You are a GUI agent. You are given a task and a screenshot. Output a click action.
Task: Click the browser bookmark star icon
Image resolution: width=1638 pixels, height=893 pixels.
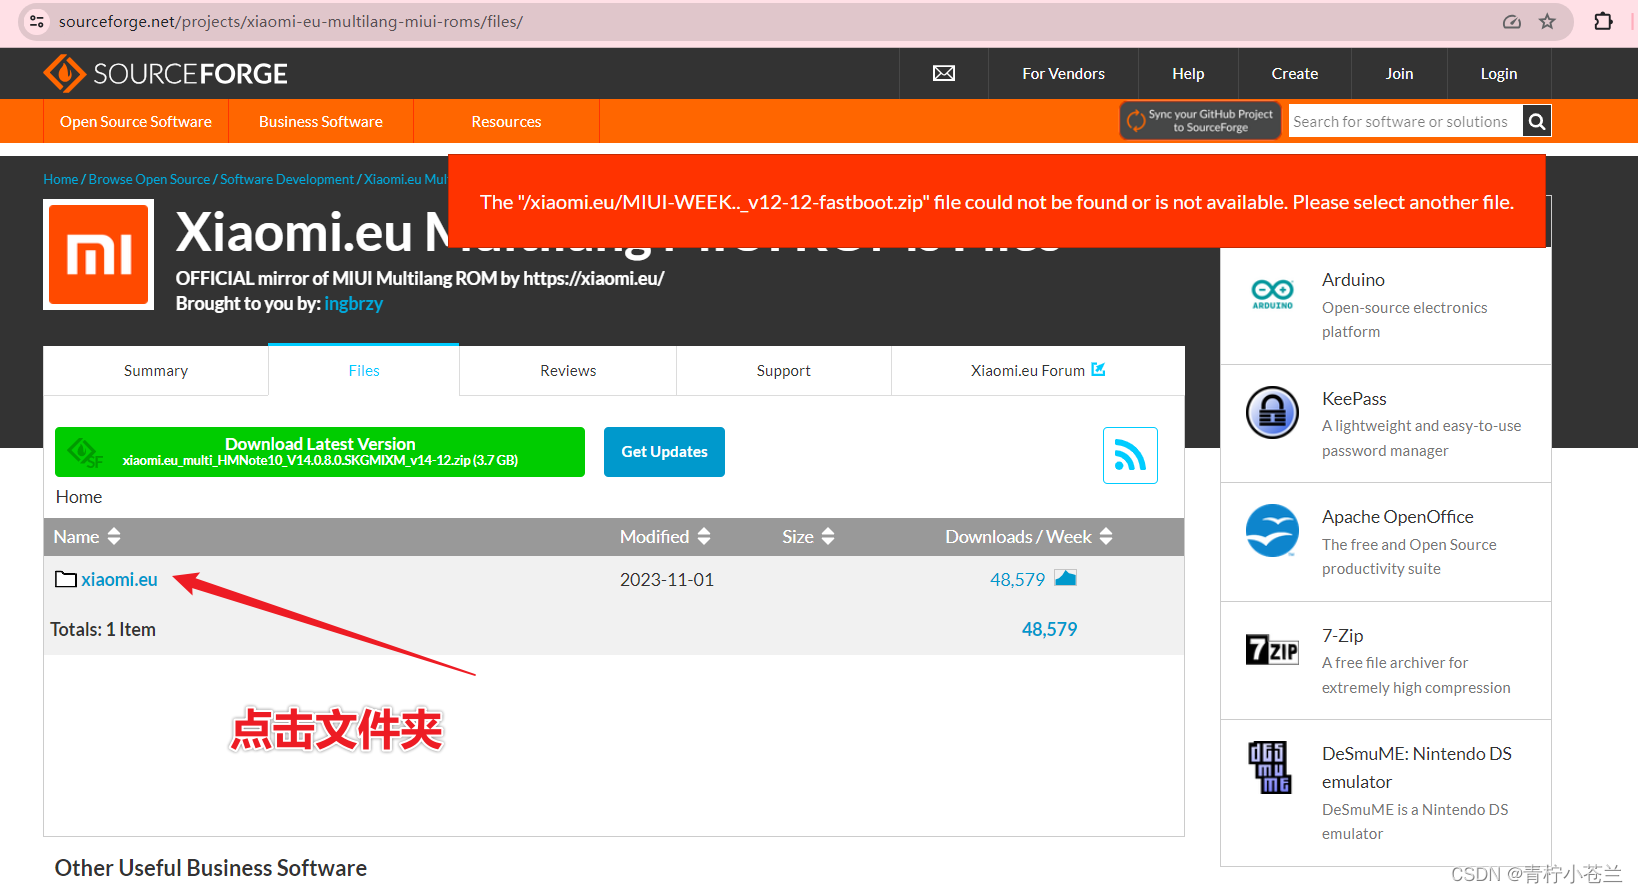click(1547, 21)
